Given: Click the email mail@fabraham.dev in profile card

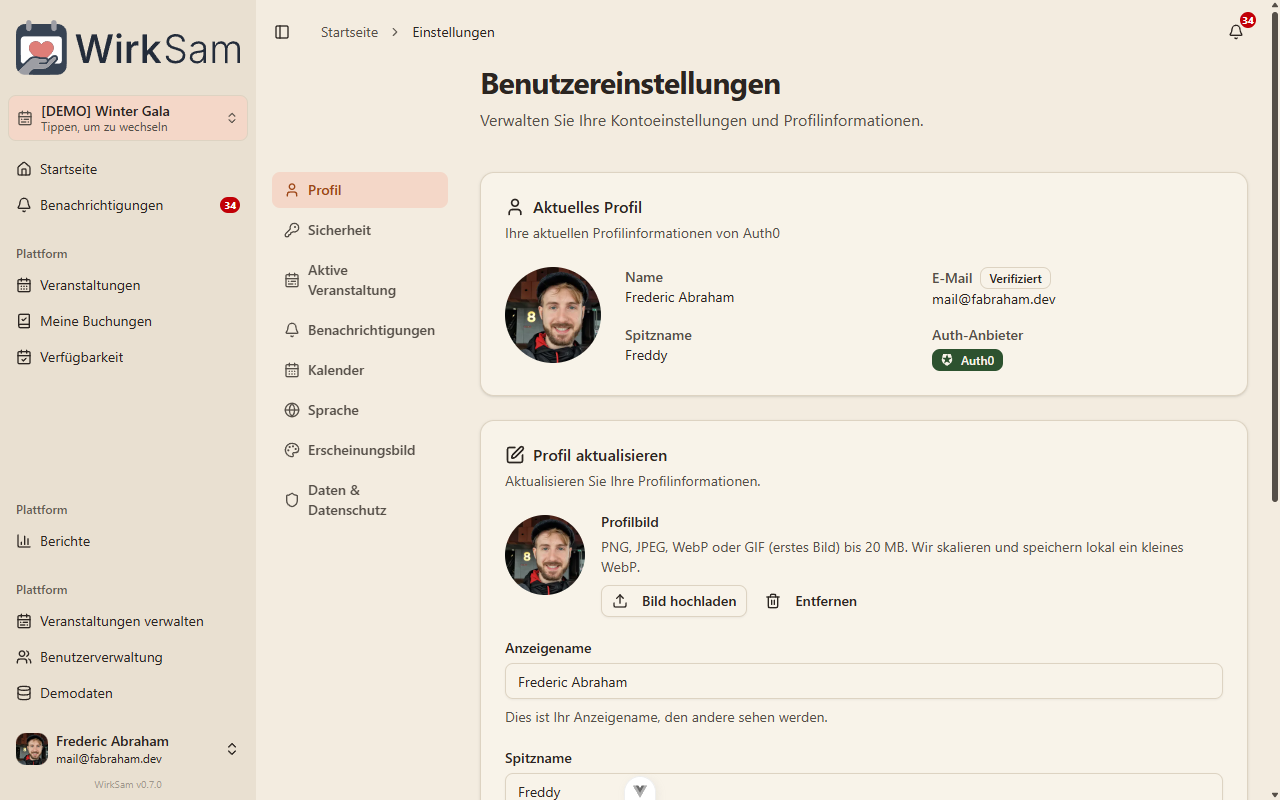Looking at the screenshot, I should point(994,299).
